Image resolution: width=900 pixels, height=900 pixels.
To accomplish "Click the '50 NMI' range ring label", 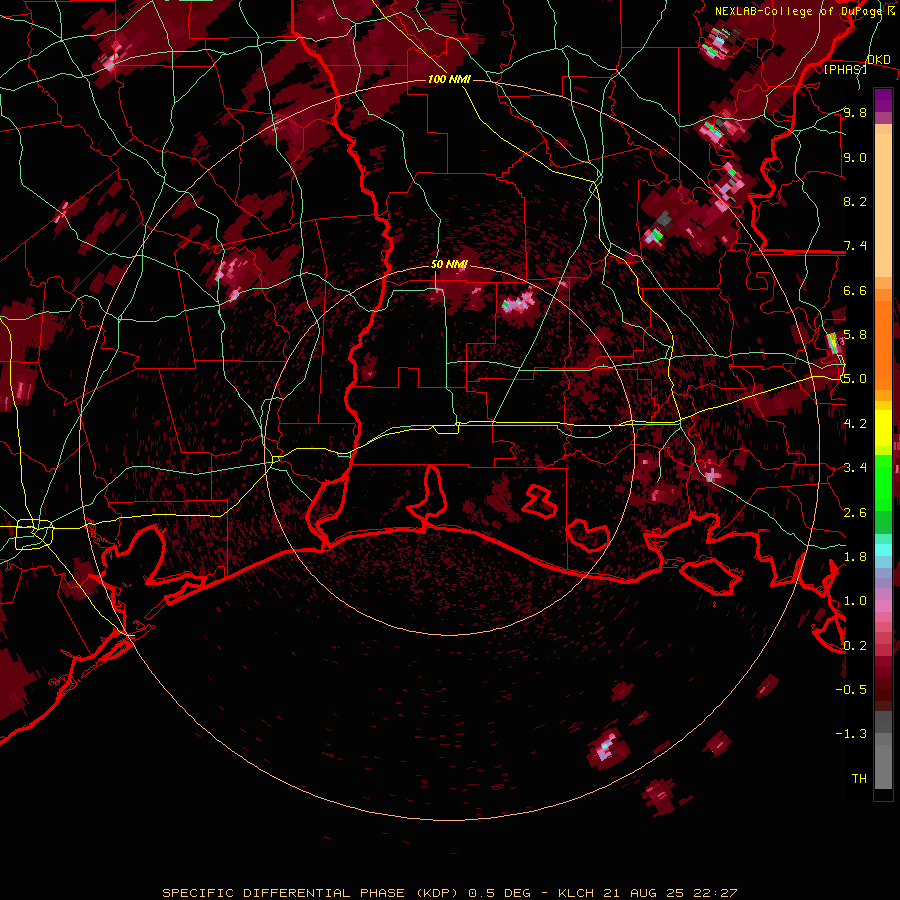I will click(449, 265).
